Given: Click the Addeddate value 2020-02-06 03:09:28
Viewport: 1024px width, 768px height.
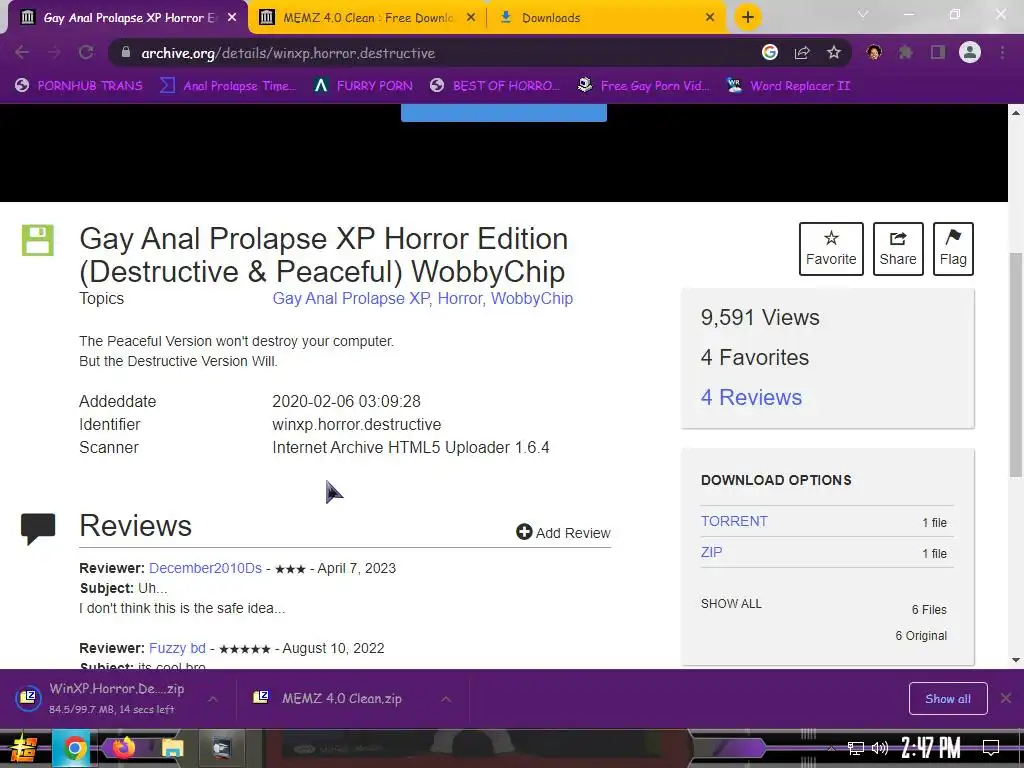Looking at the screenshot, I should 346,401.
